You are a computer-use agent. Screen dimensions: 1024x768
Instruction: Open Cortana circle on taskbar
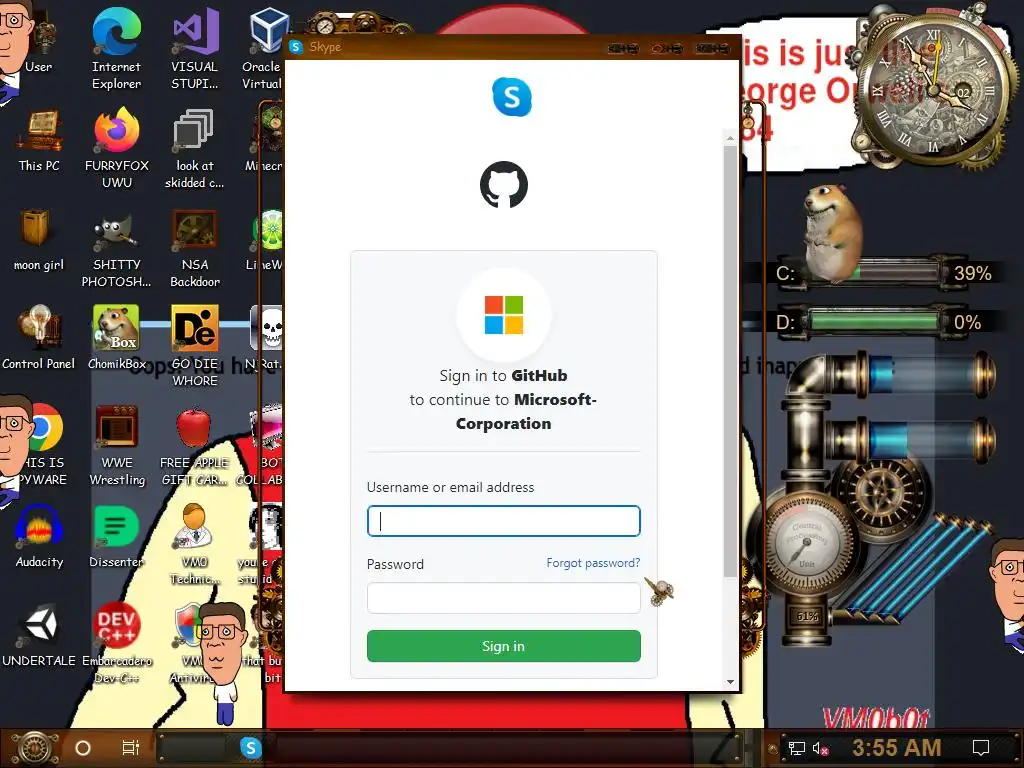click(x=83, y=748)
